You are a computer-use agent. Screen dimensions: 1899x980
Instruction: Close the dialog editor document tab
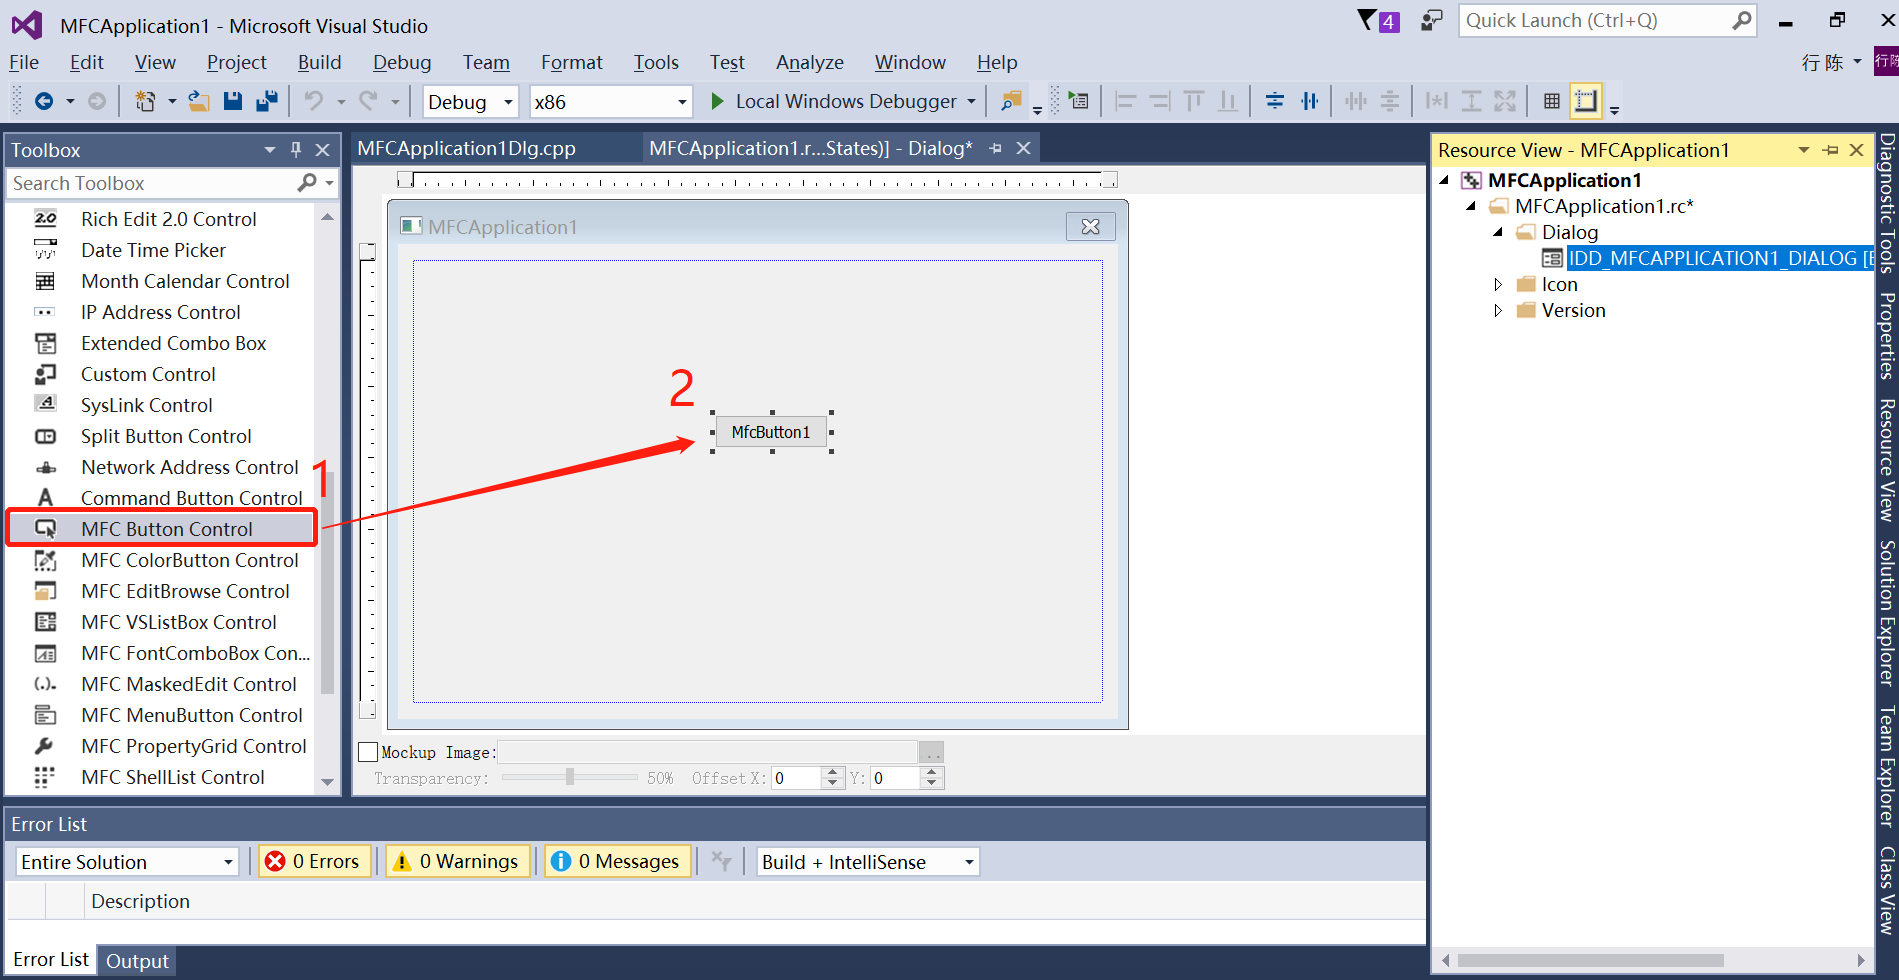pyautogui.click(x=1023, y=148)
